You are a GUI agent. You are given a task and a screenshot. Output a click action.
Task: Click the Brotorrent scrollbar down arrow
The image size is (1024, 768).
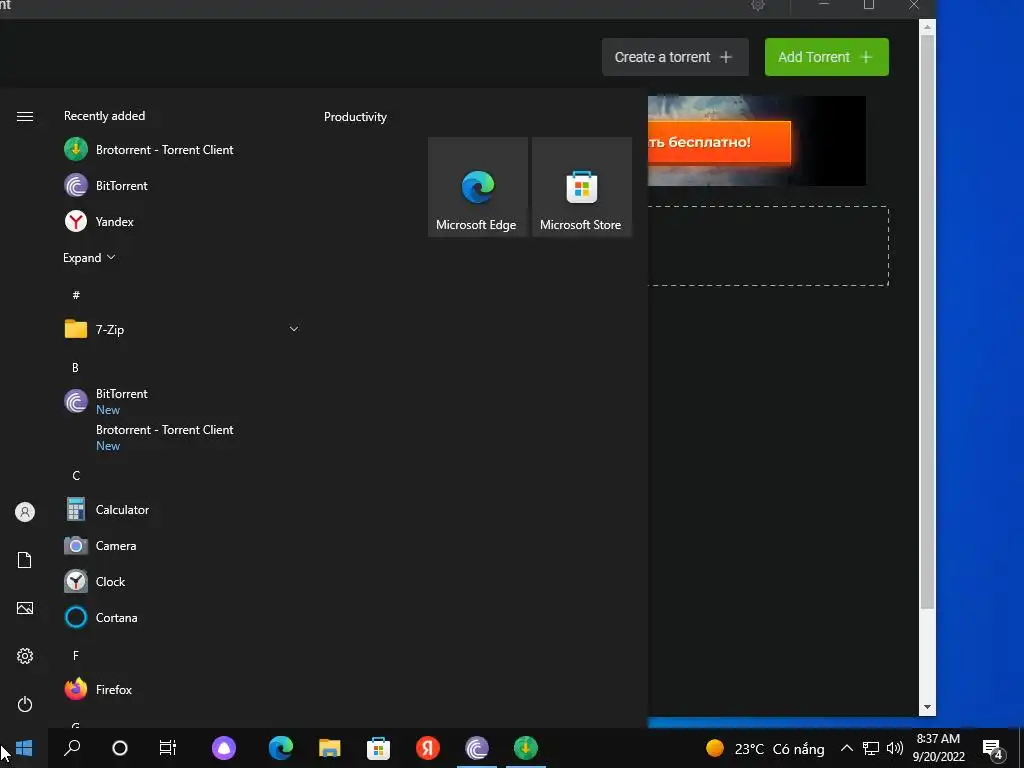coord(927,707)
